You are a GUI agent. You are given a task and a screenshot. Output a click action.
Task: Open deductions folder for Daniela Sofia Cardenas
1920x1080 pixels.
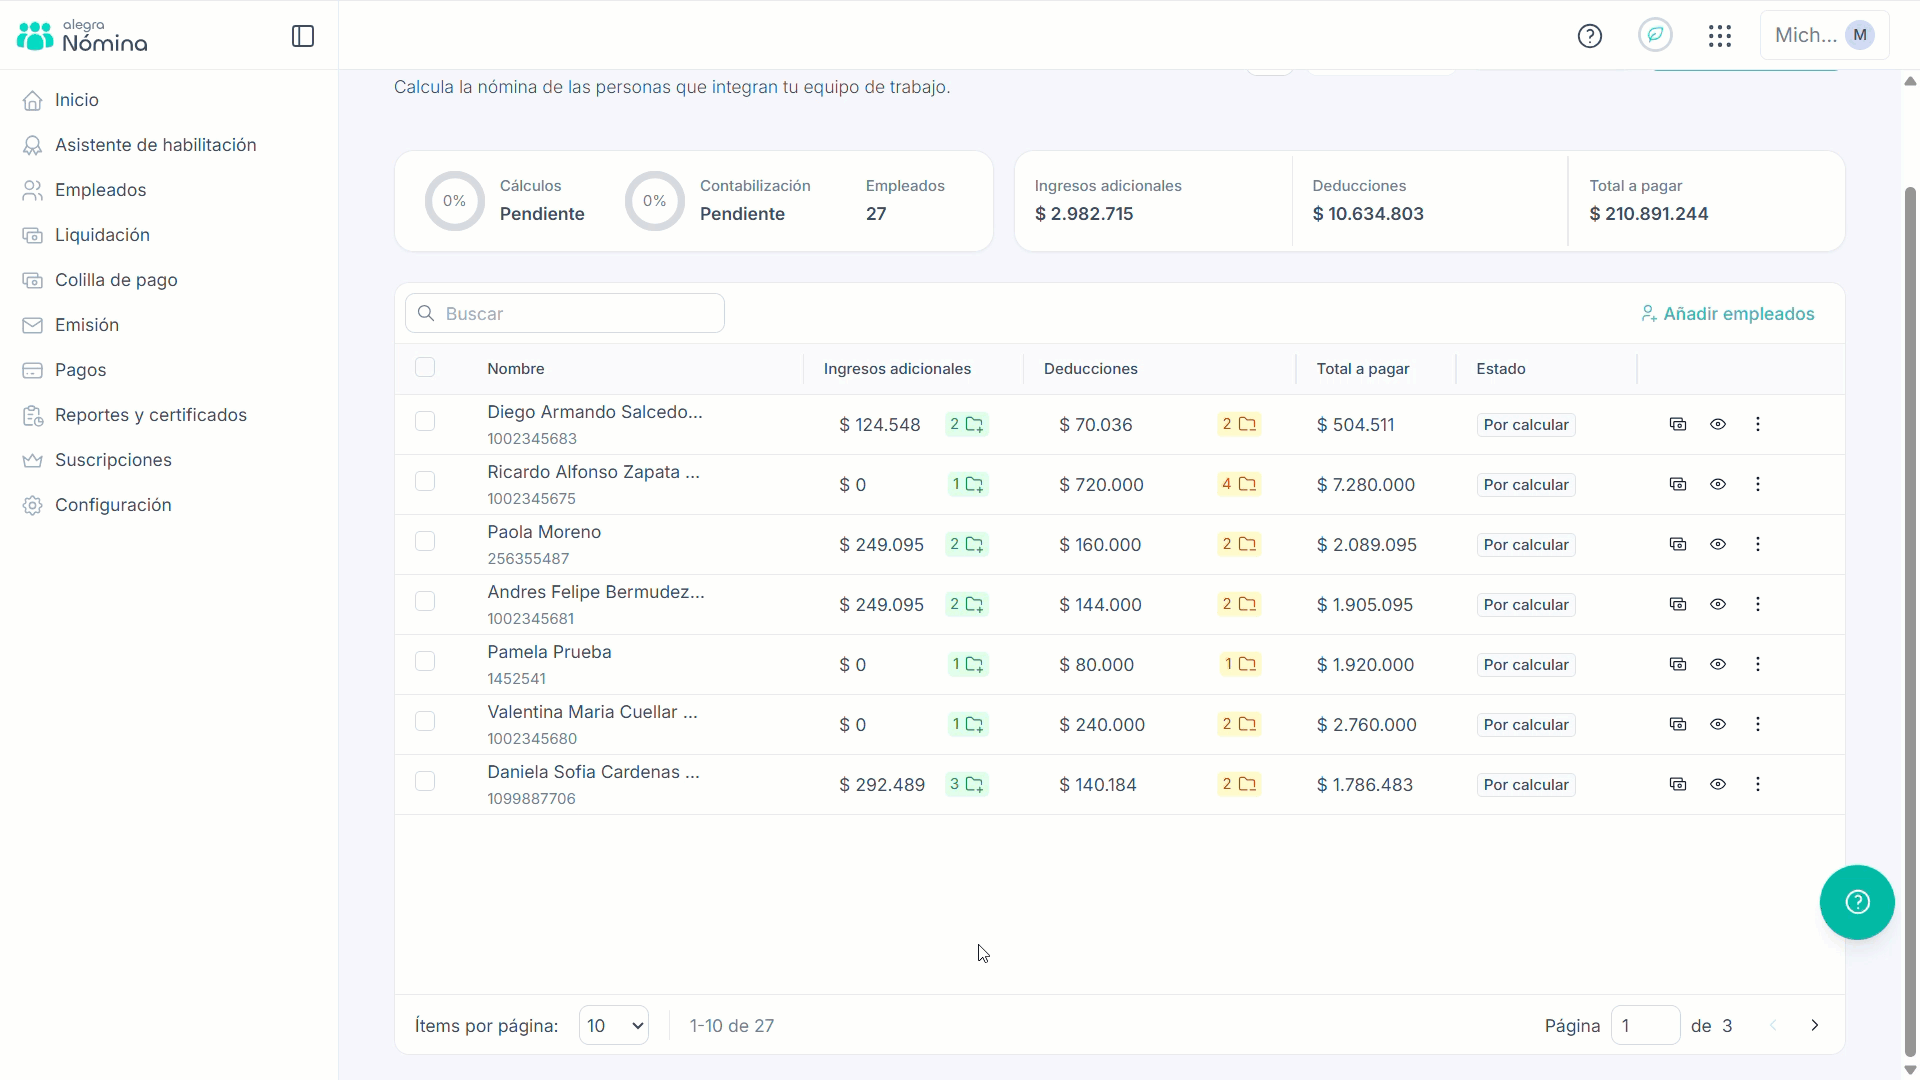1239,785
